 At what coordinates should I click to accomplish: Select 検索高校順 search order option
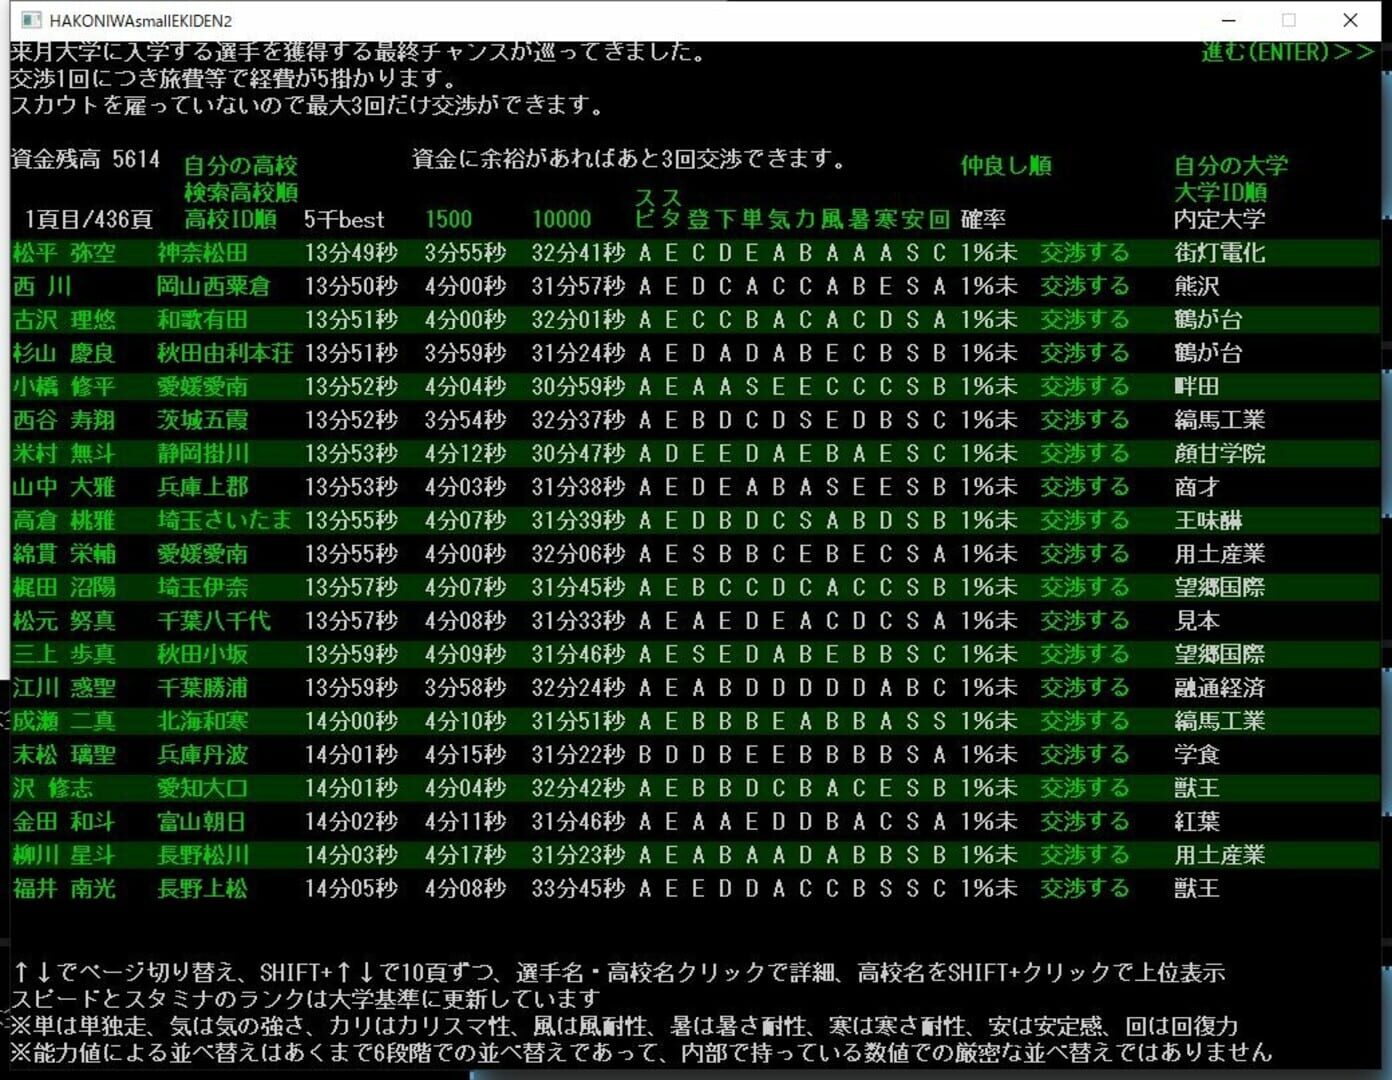[240, 193]
